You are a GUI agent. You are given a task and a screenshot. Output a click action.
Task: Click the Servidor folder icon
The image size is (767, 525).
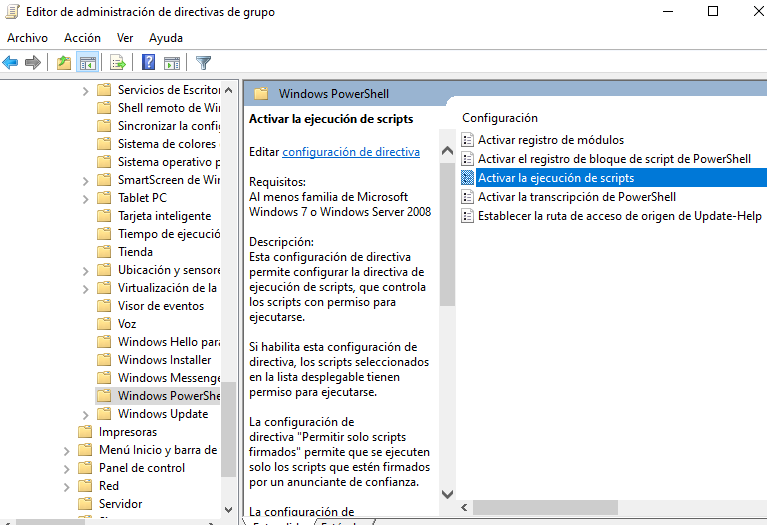[85, 503]
